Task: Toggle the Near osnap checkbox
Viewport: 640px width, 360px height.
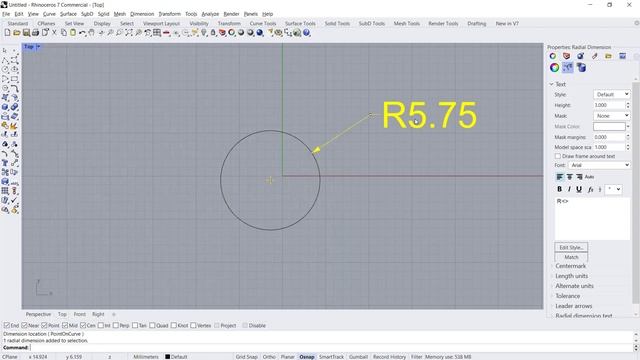Action: [24, 325]
